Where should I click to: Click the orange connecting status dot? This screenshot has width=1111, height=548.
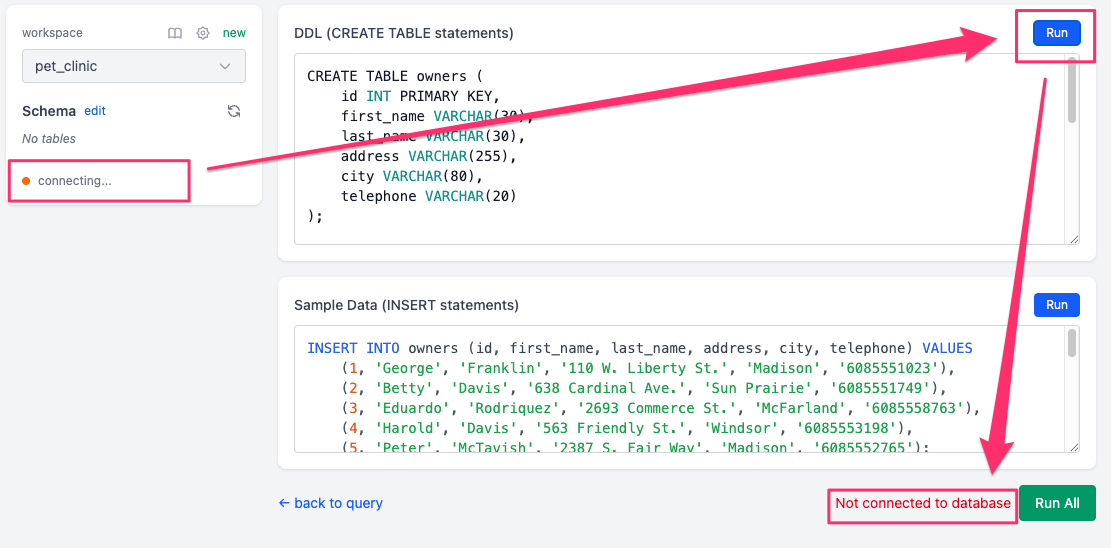[26, 181]
